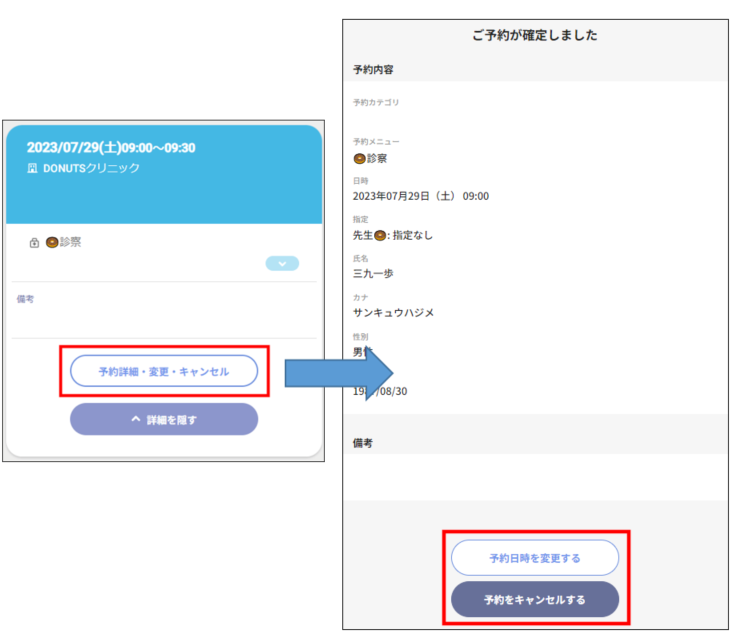Click date 2023年07月29日（土） 09:00
The width and height of the screenshot is (732, 632).
pyautogui.click(x=421, y=196)
